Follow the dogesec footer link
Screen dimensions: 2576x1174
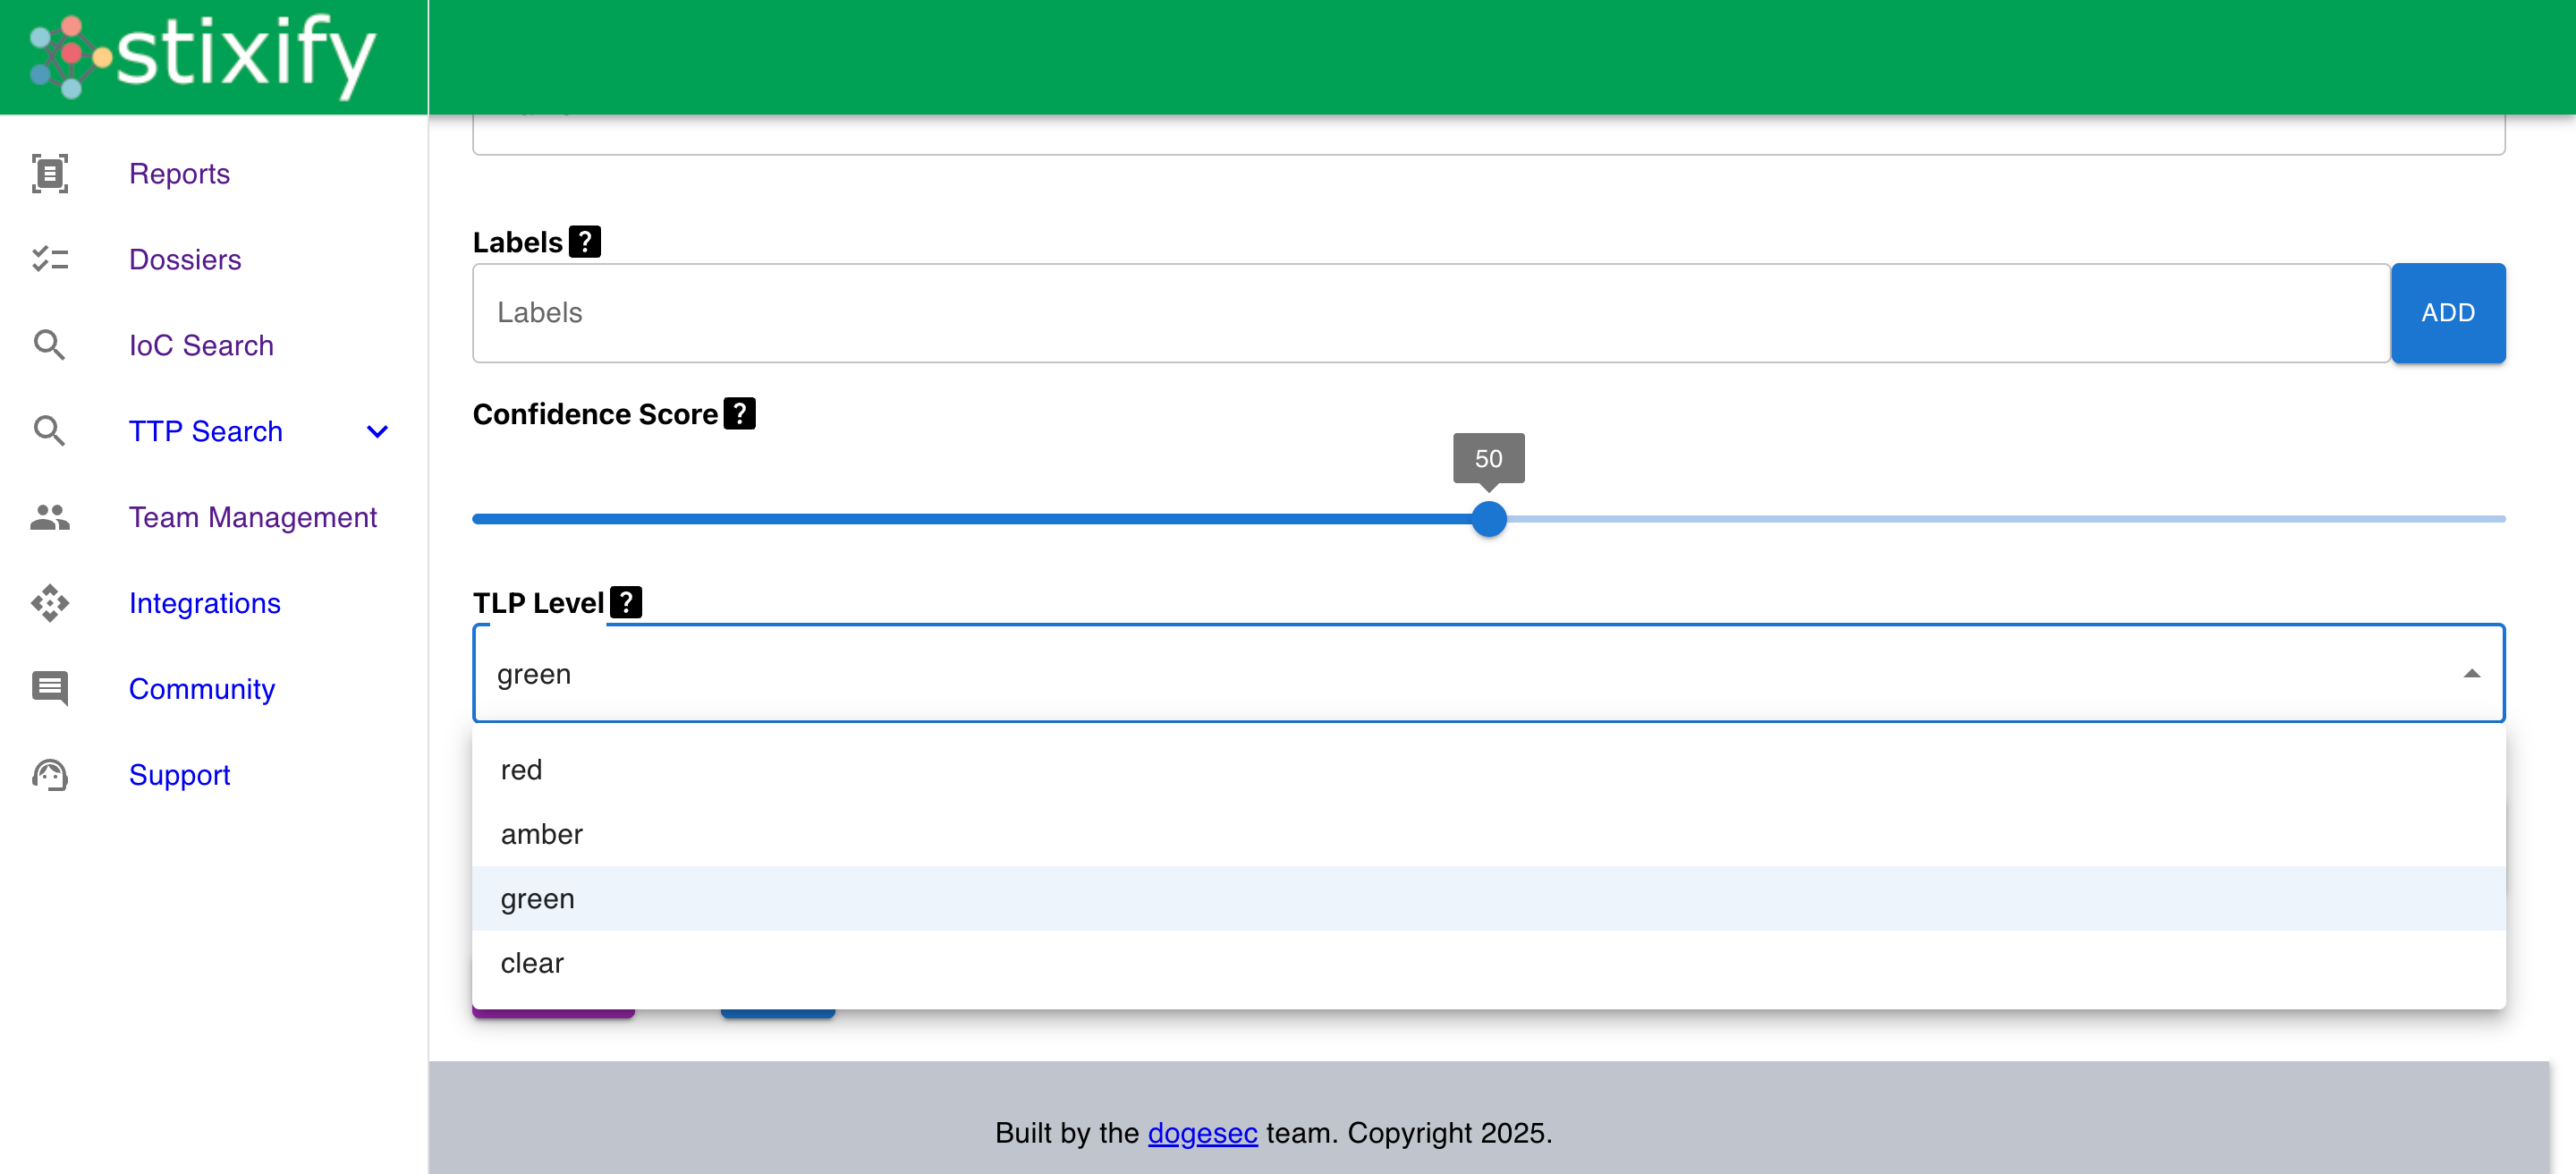1202,1133
